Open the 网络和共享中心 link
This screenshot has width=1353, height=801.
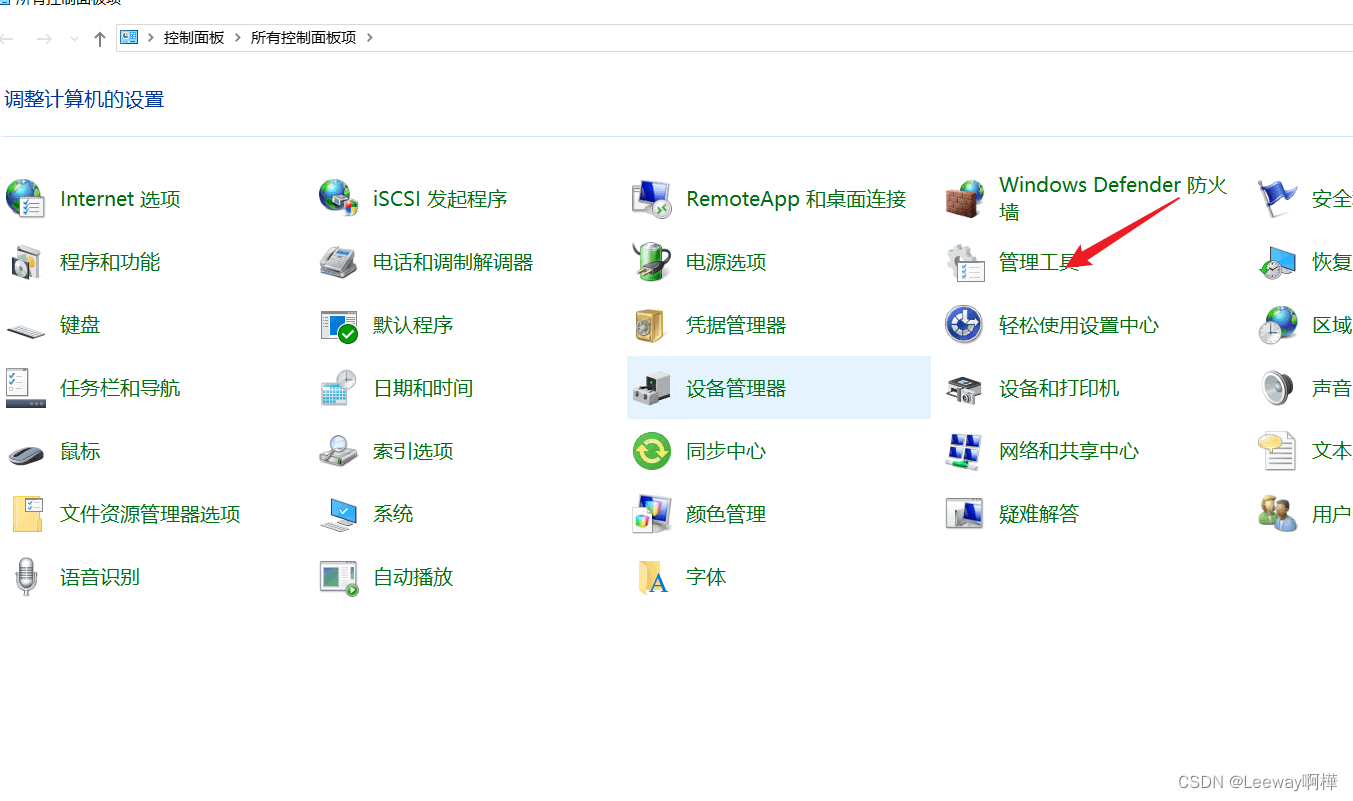click(x=1069, y=451)
